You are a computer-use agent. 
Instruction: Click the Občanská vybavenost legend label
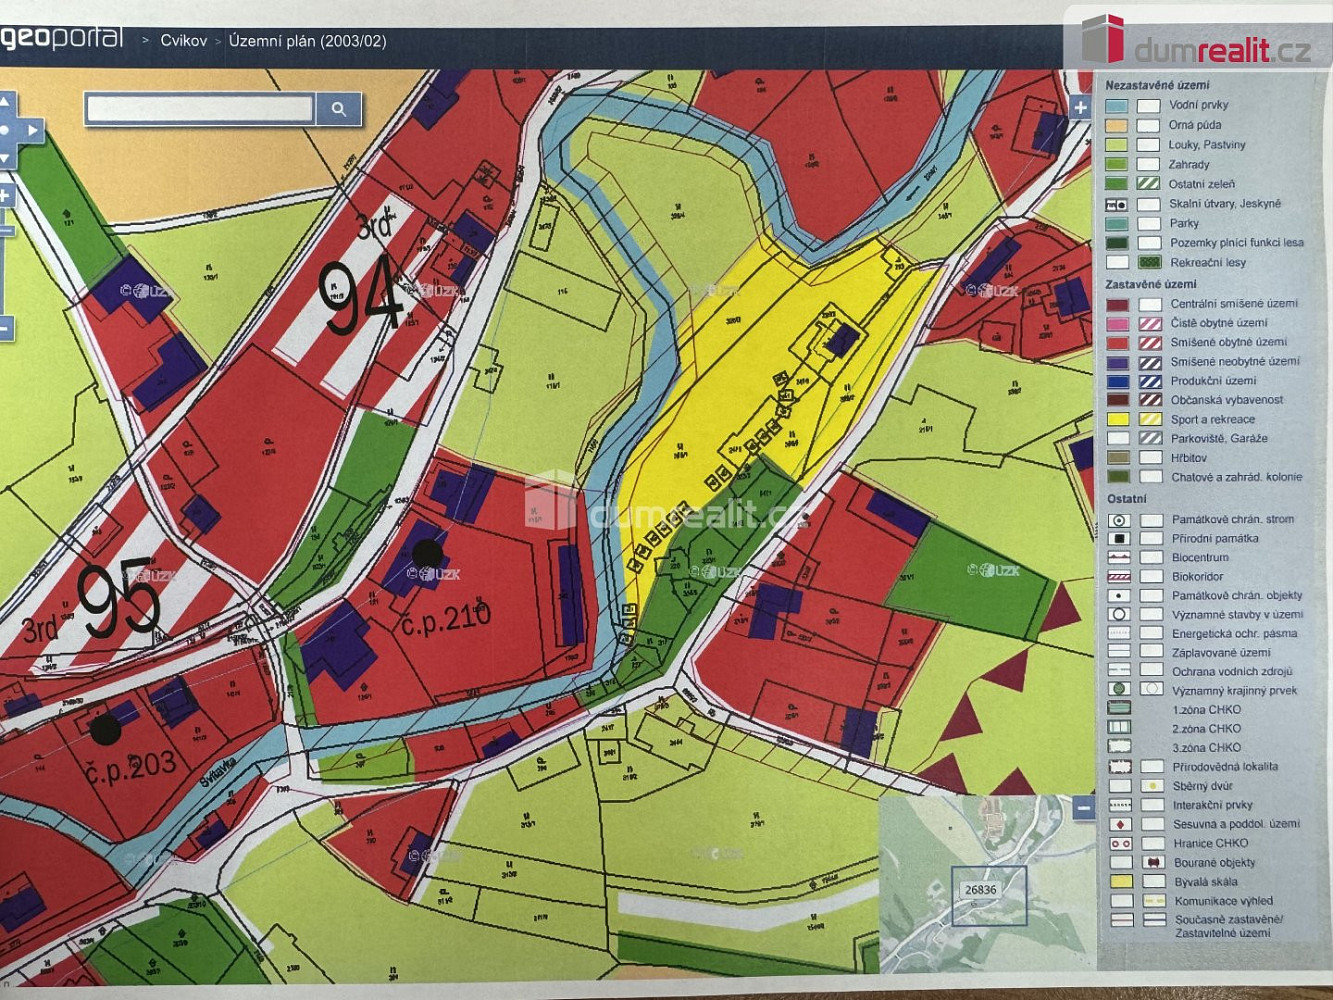coord(1227,400)
